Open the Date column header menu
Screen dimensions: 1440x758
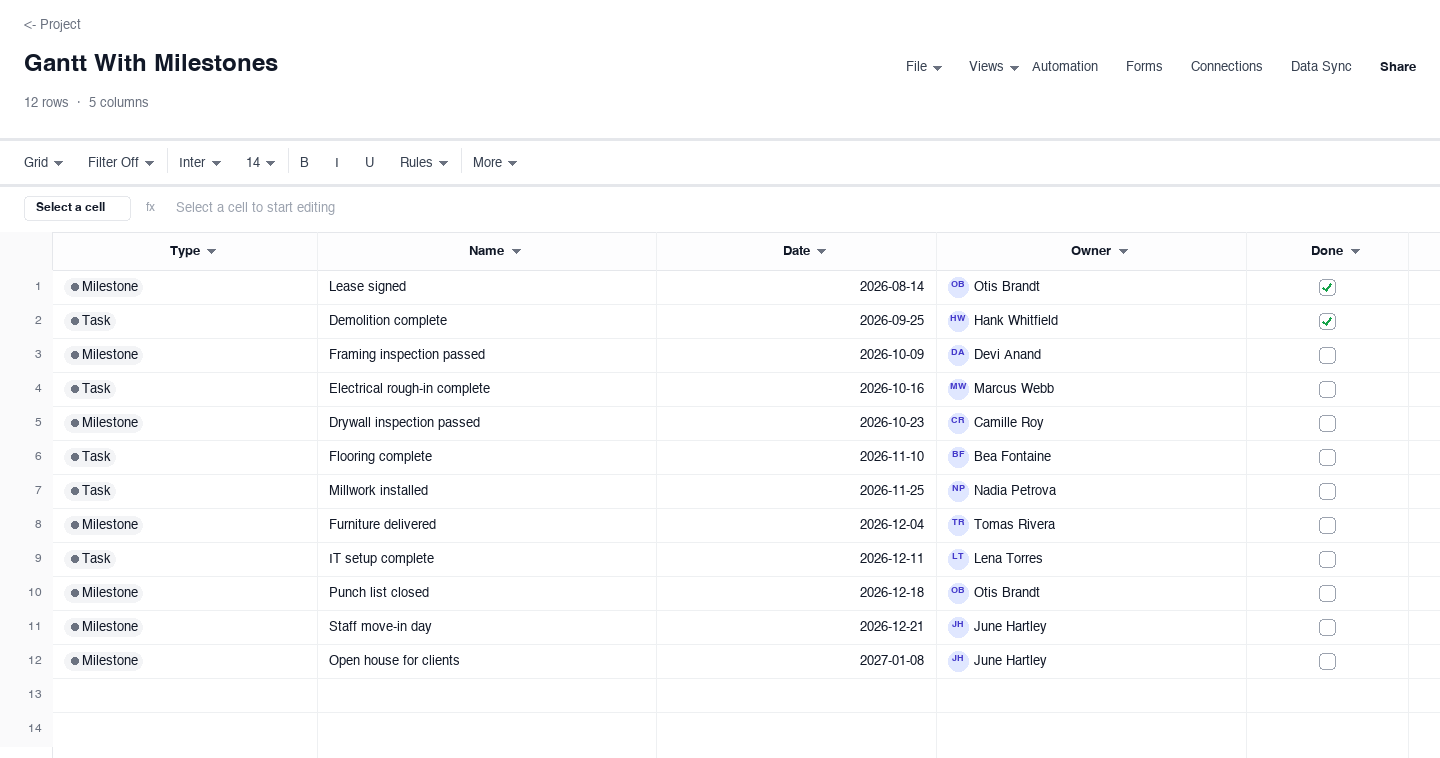[x=821, y=252]
